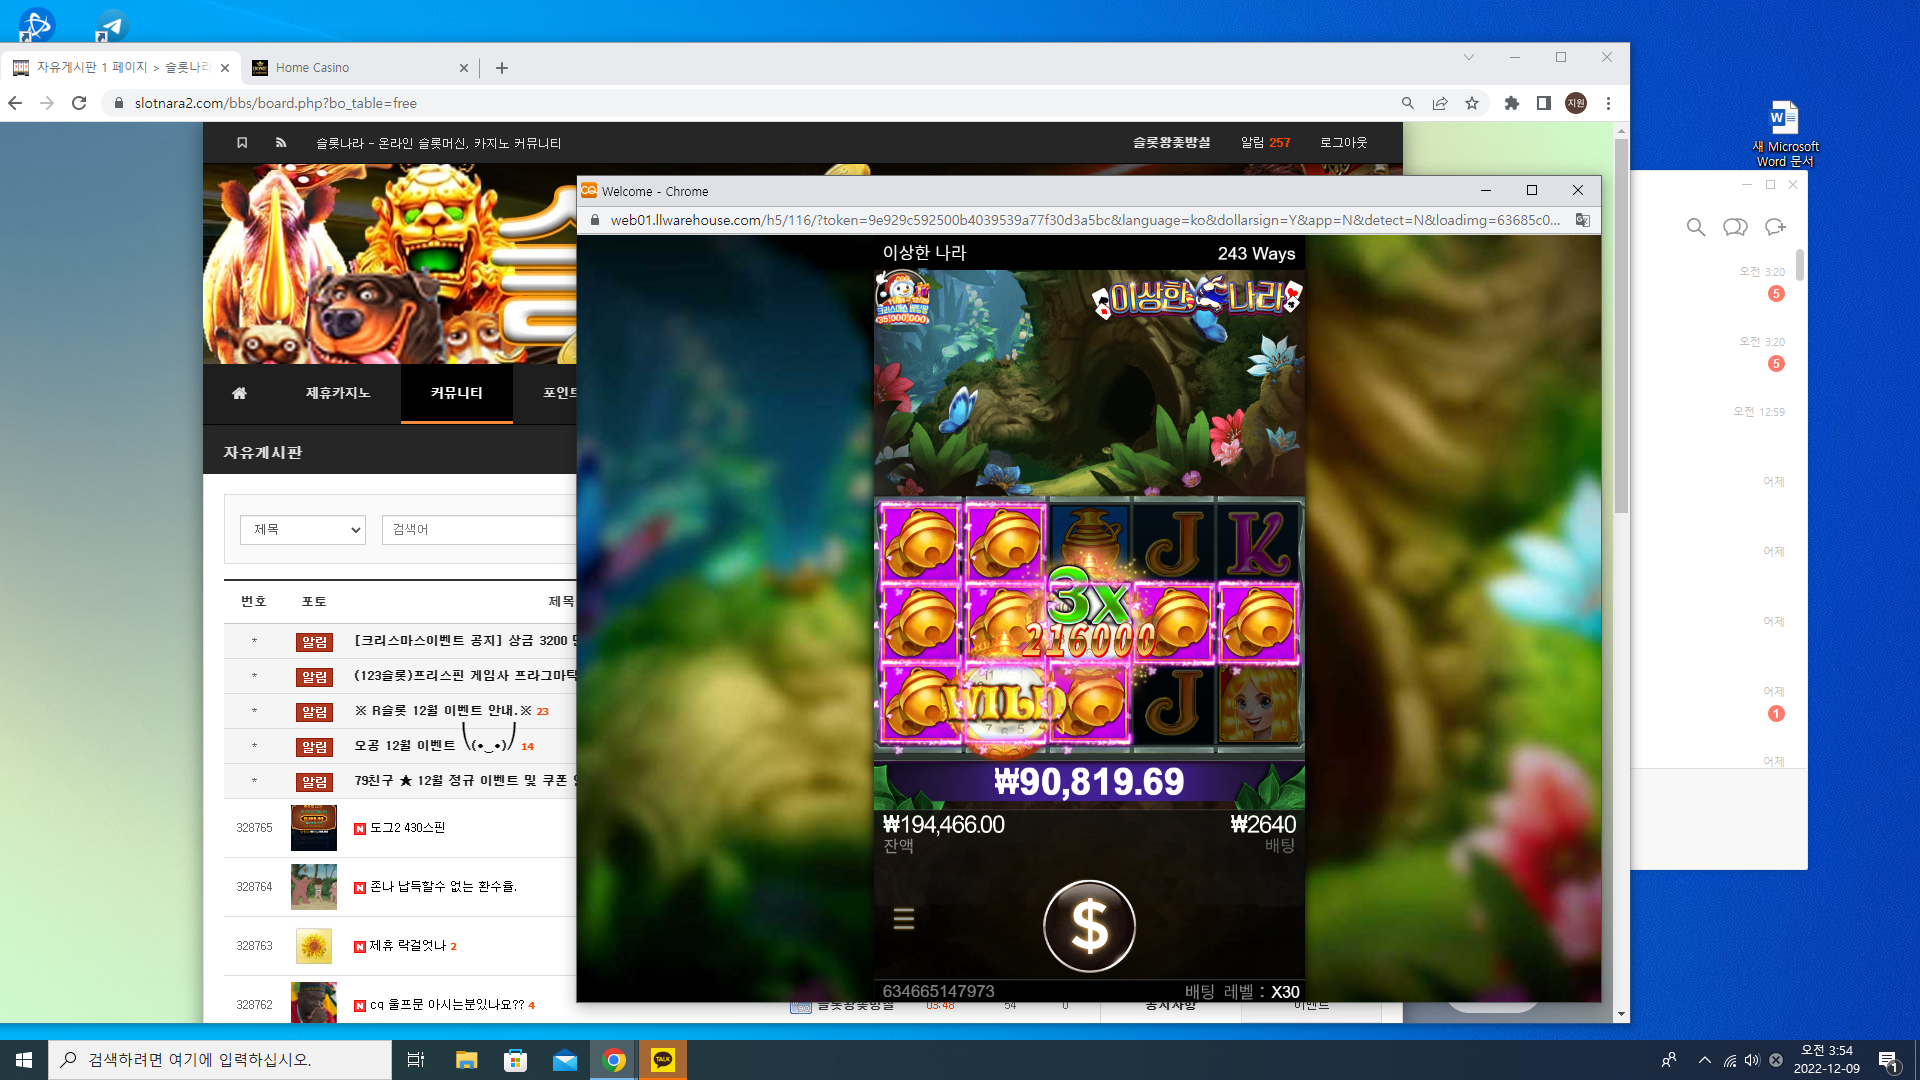Open a new Chrome tab

coord(502,68)
